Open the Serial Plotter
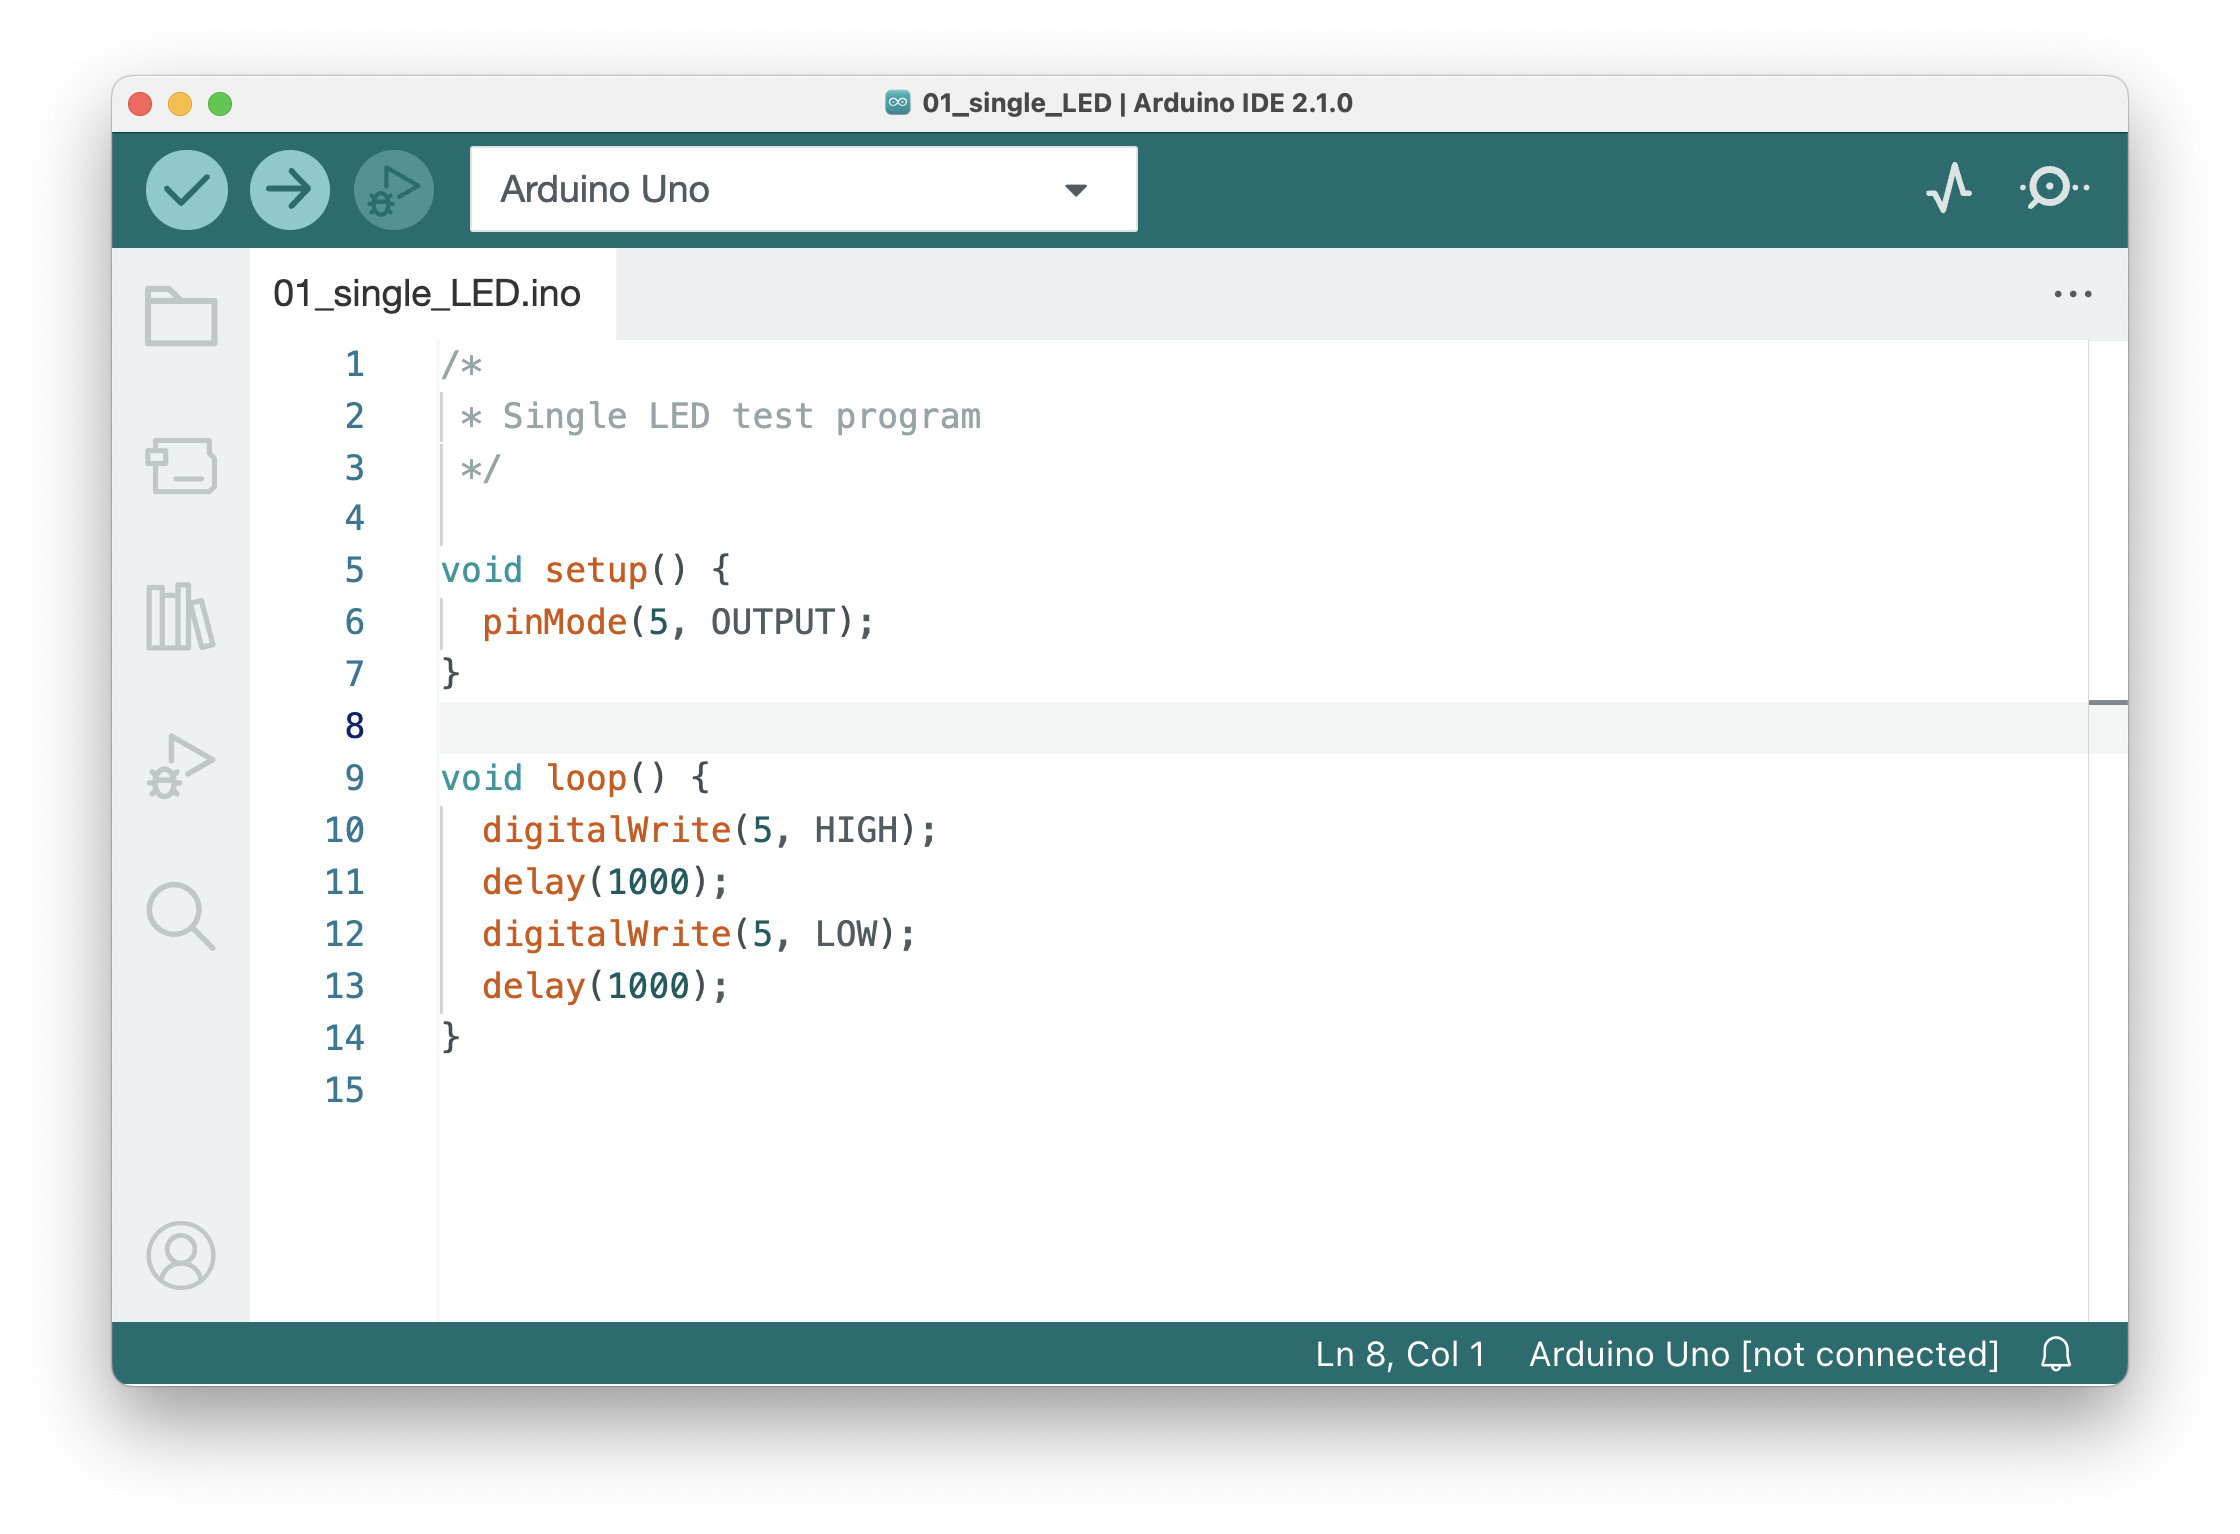 click(1949, 189)
